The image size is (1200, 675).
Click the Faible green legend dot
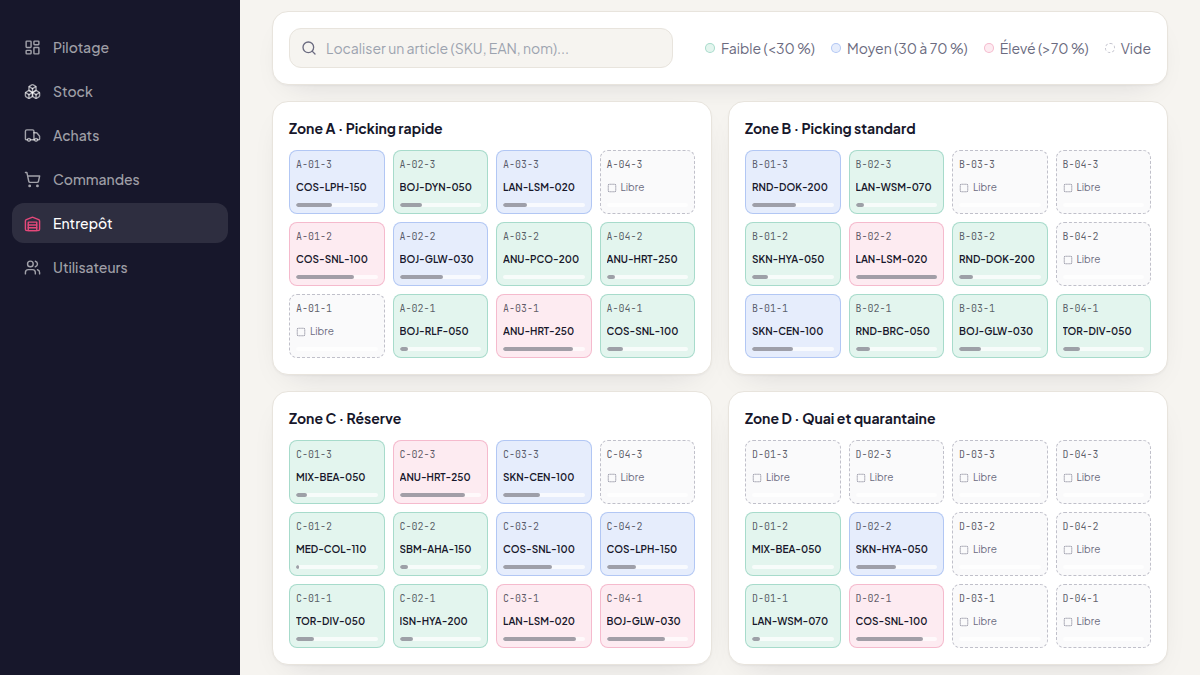coord(710,48)
